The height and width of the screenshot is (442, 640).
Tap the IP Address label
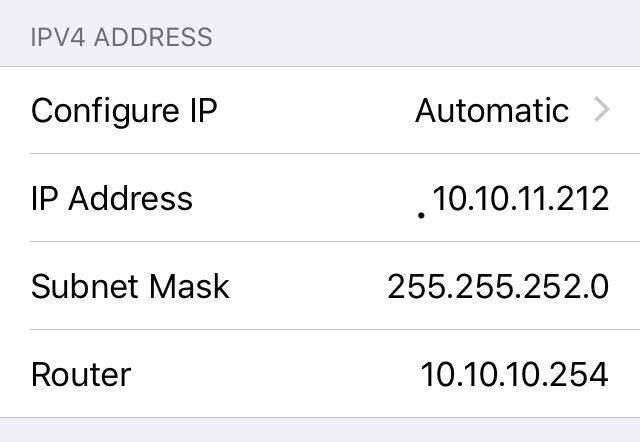112,198
